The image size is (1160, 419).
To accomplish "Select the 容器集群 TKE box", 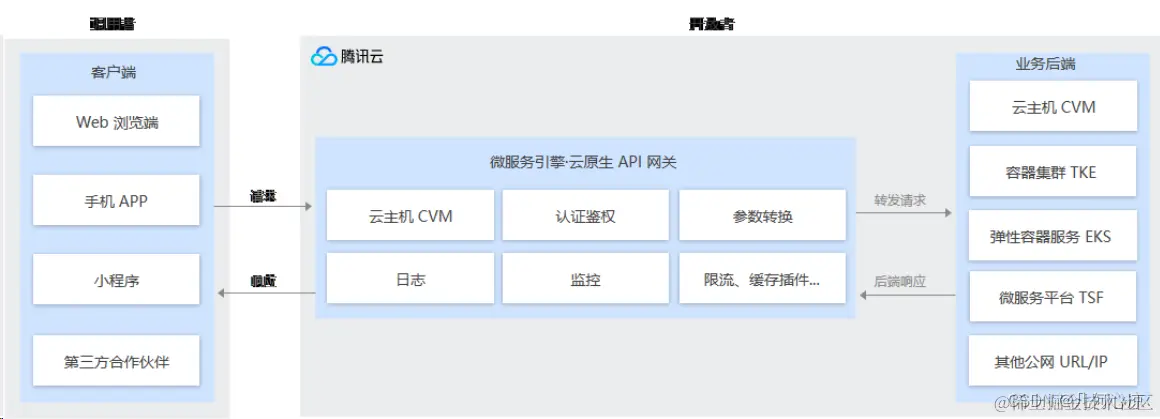I will (x=1053, y=171).
